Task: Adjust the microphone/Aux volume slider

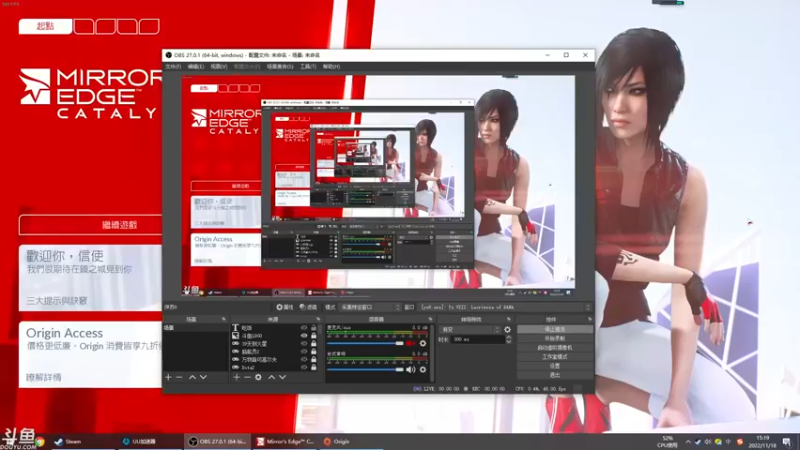Action: 365,343
